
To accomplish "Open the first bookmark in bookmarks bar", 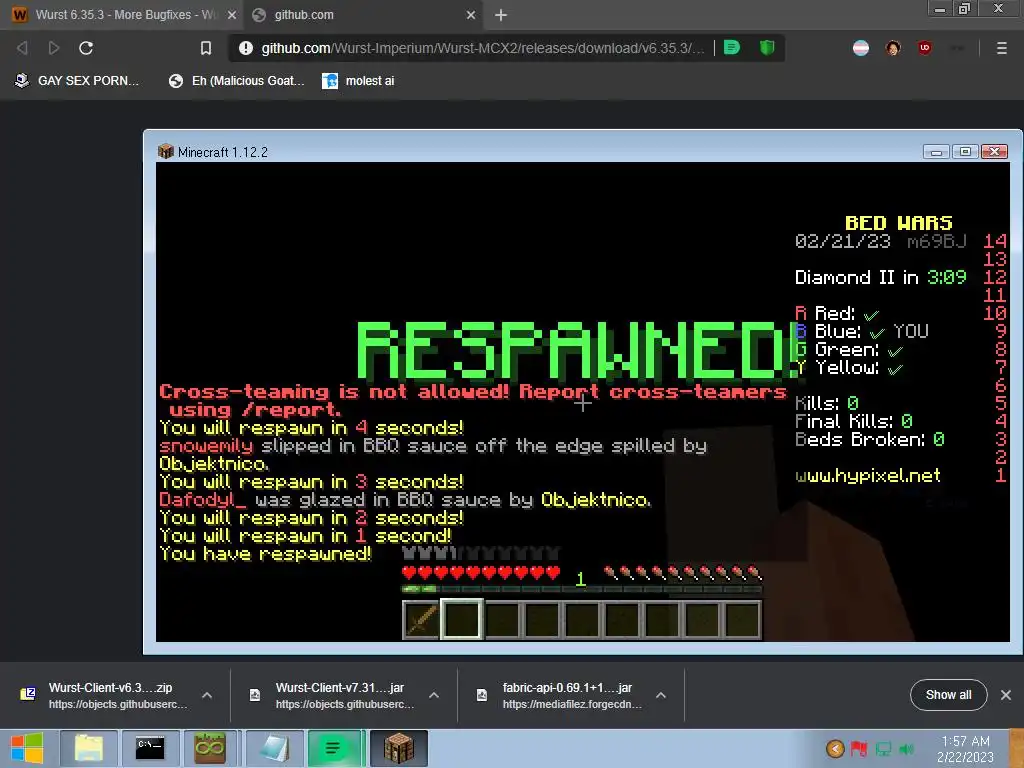I will click(76, 81).
